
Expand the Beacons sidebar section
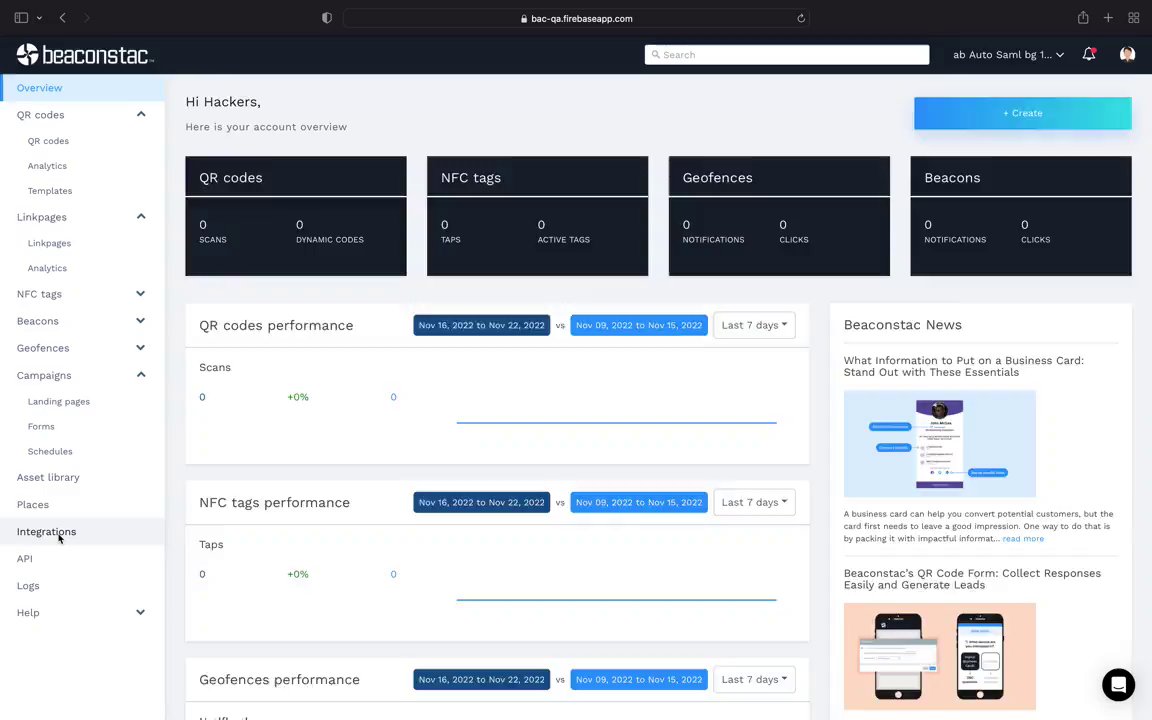tap(140, 321)
